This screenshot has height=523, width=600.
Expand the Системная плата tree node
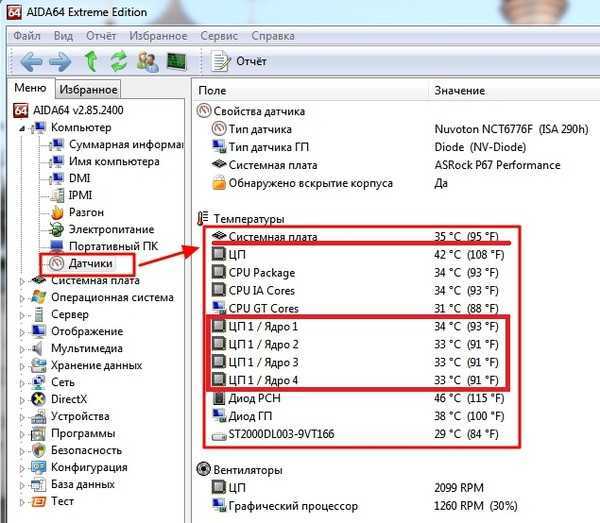click(22, 281)
